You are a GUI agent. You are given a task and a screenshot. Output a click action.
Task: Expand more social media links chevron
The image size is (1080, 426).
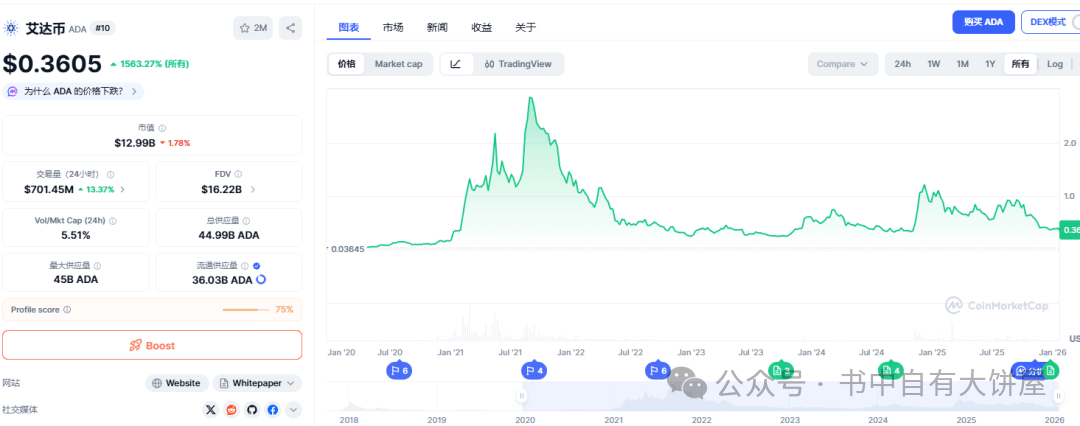coord(293,409)
